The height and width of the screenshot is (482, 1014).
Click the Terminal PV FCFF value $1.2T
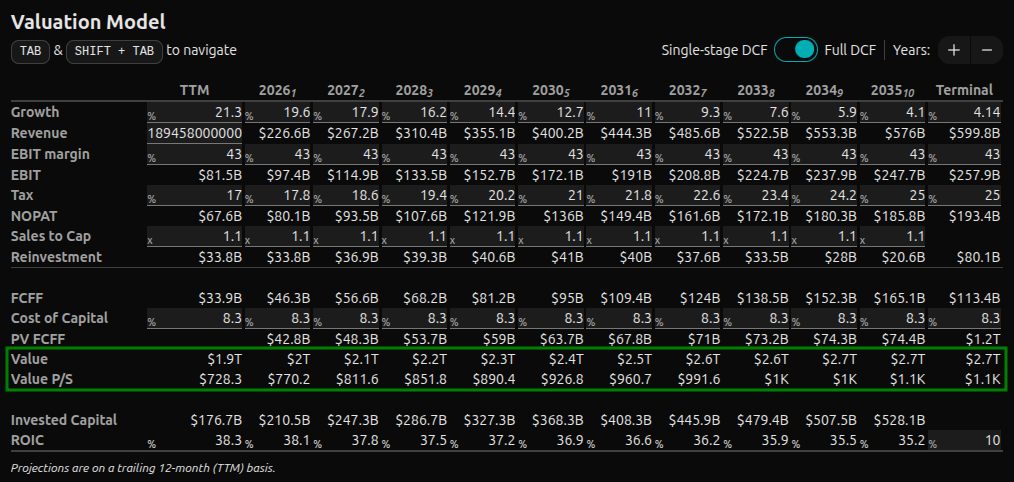coord(985,338)
